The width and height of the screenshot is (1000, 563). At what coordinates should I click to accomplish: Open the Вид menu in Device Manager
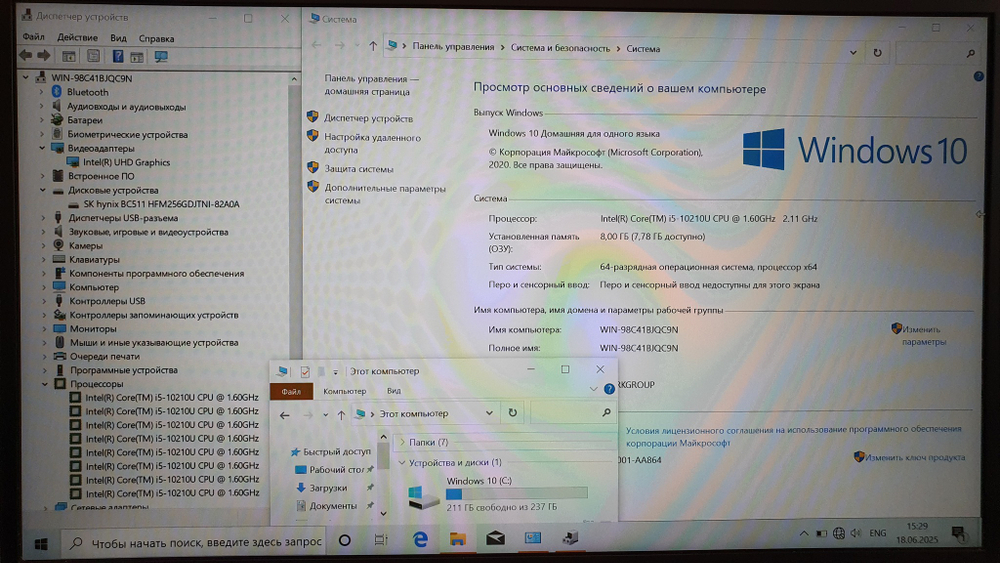coord(118,38)
